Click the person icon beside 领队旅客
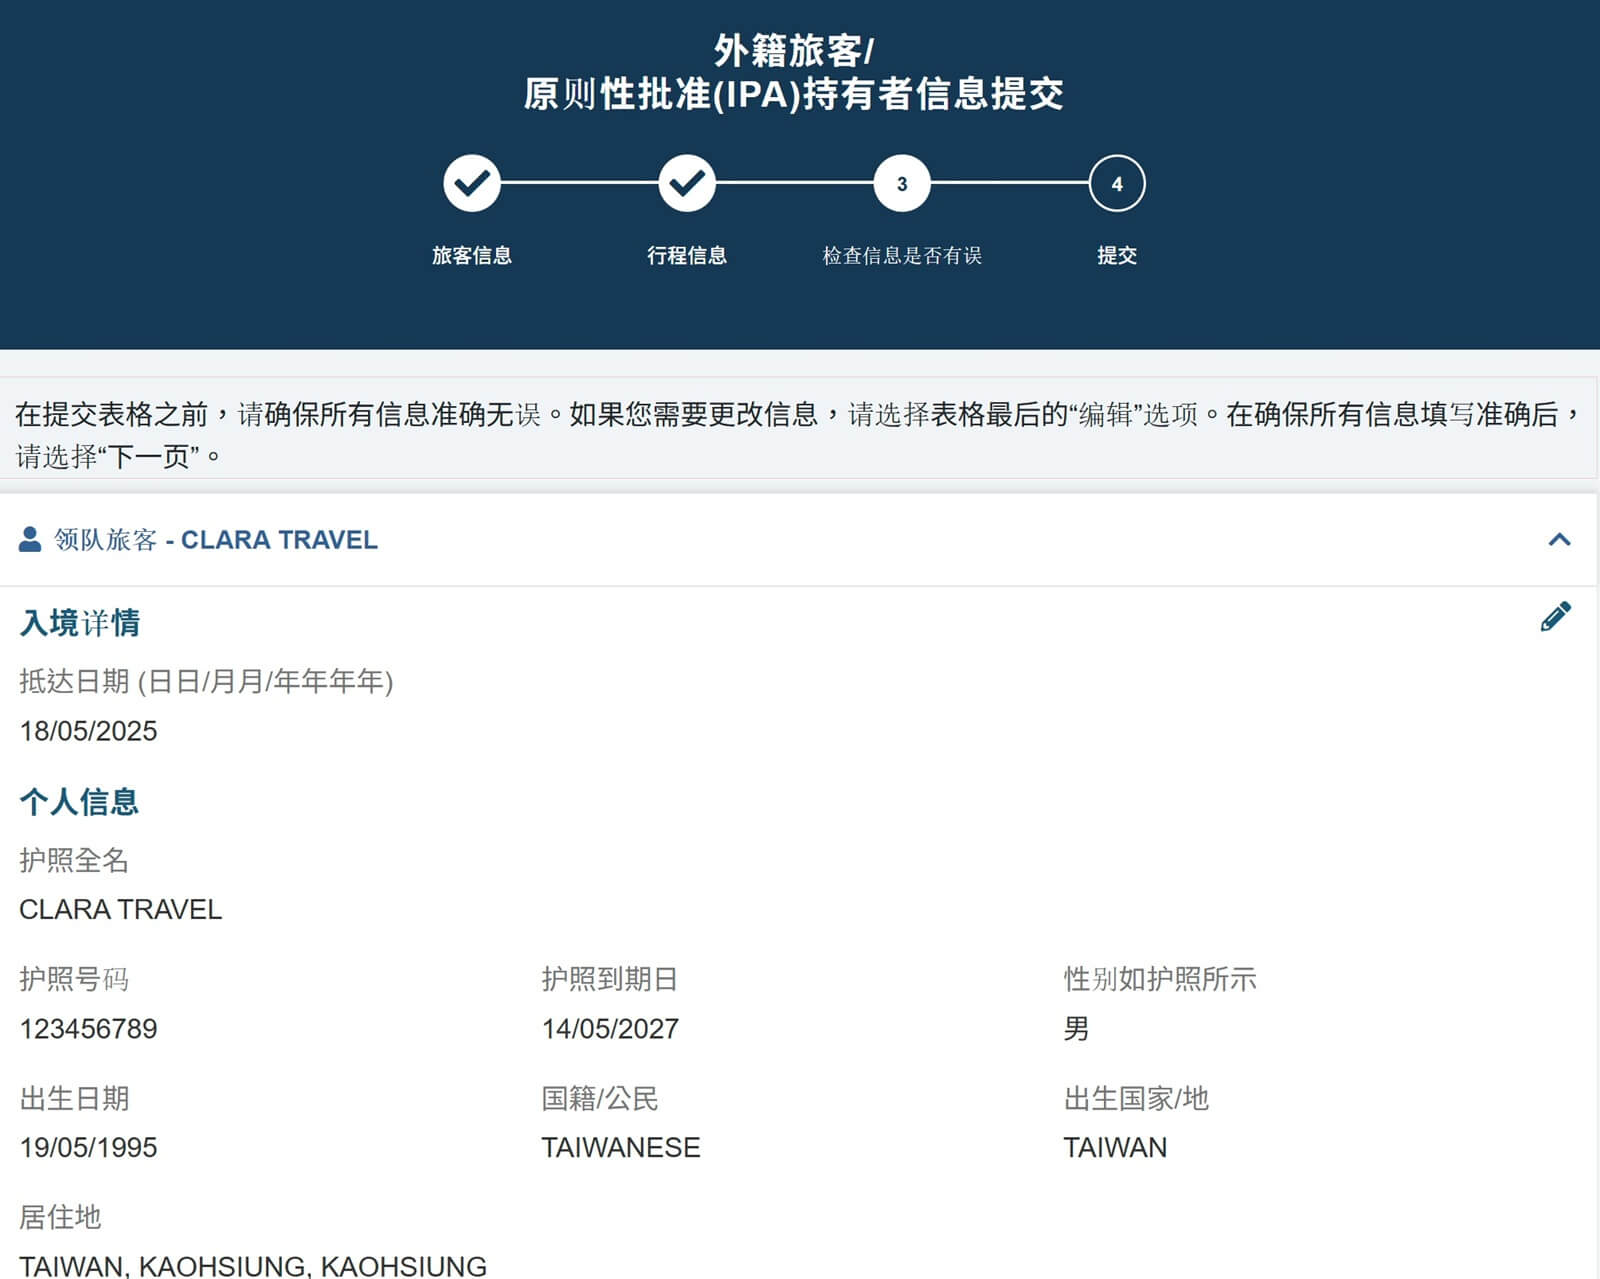 [x=29, y=540]
